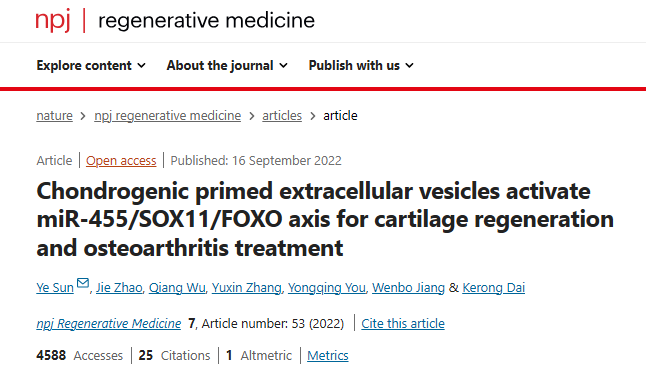Click the regenerative medicine journal title header
The image size is (646, 383).
coord(206,21)
